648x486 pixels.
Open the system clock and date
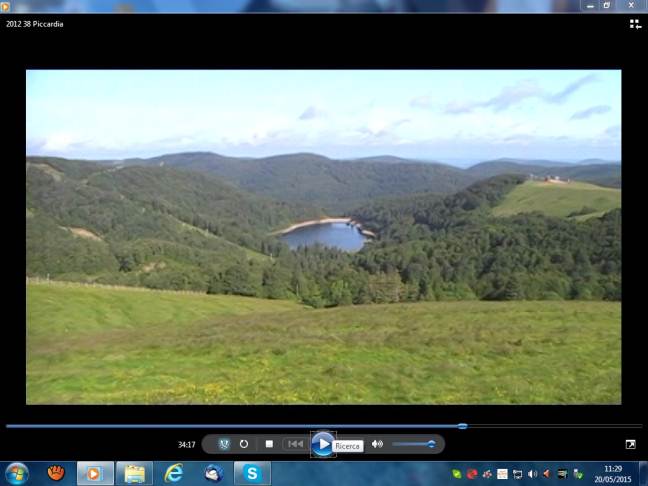613,473
